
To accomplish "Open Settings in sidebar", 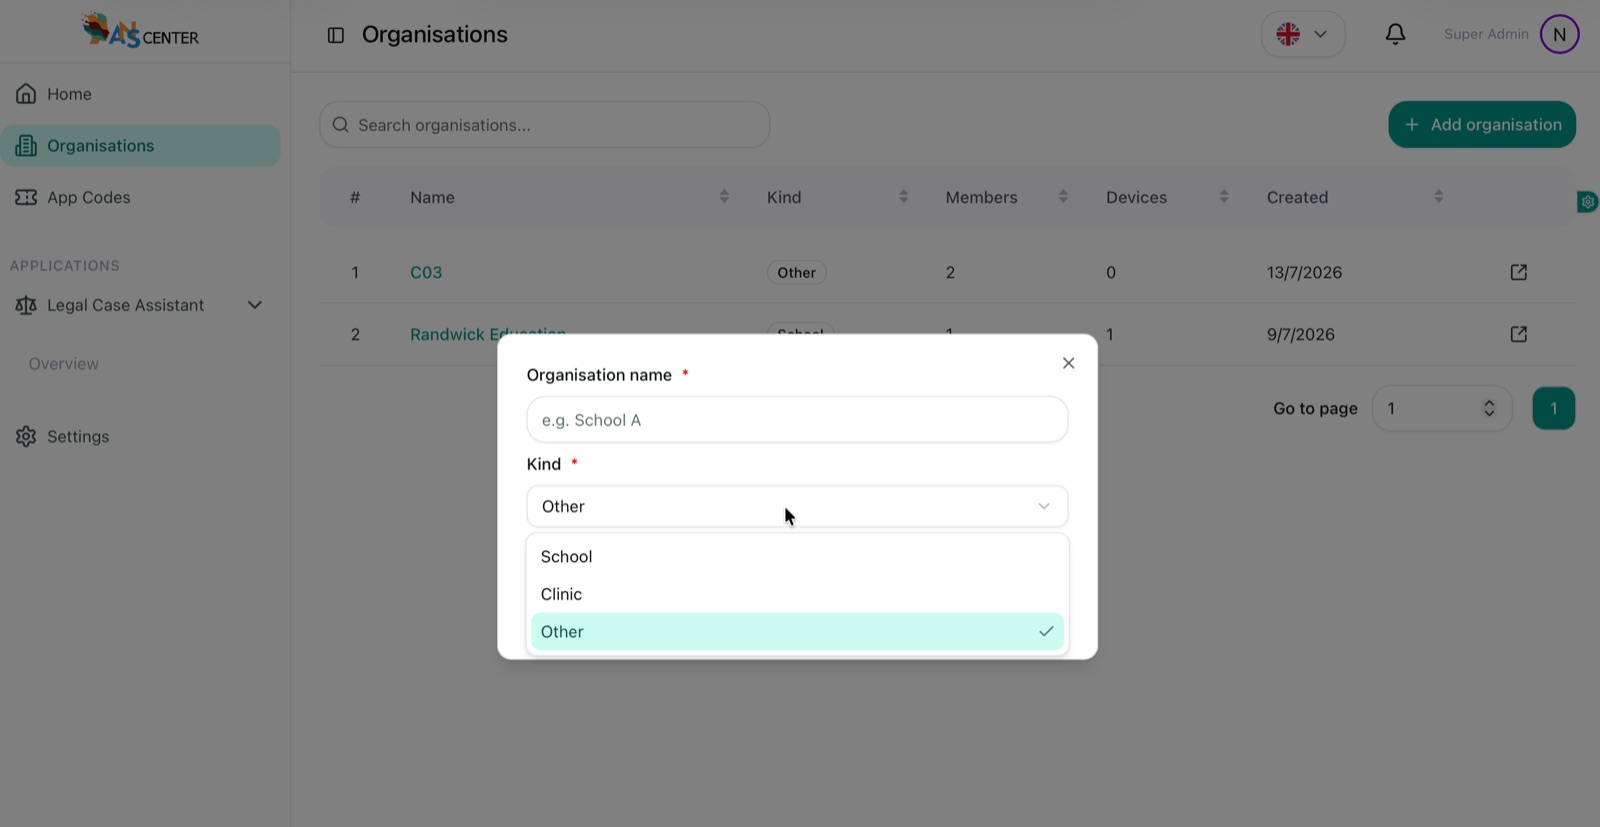I will (x=140, y=437).
